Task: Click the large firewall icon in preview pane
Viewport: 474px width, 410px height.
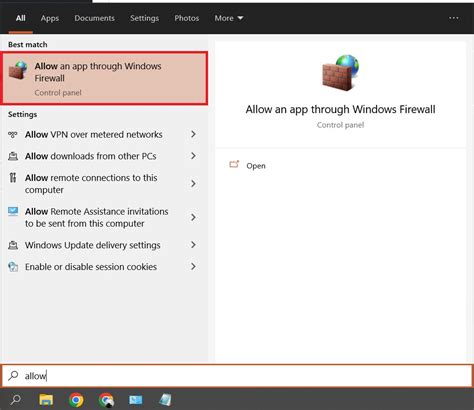Action: [341, 73]
